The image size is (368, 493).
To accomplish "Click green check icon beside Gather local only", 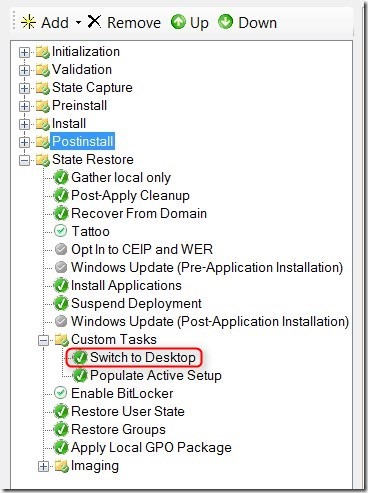I will (x=61, y=178).
